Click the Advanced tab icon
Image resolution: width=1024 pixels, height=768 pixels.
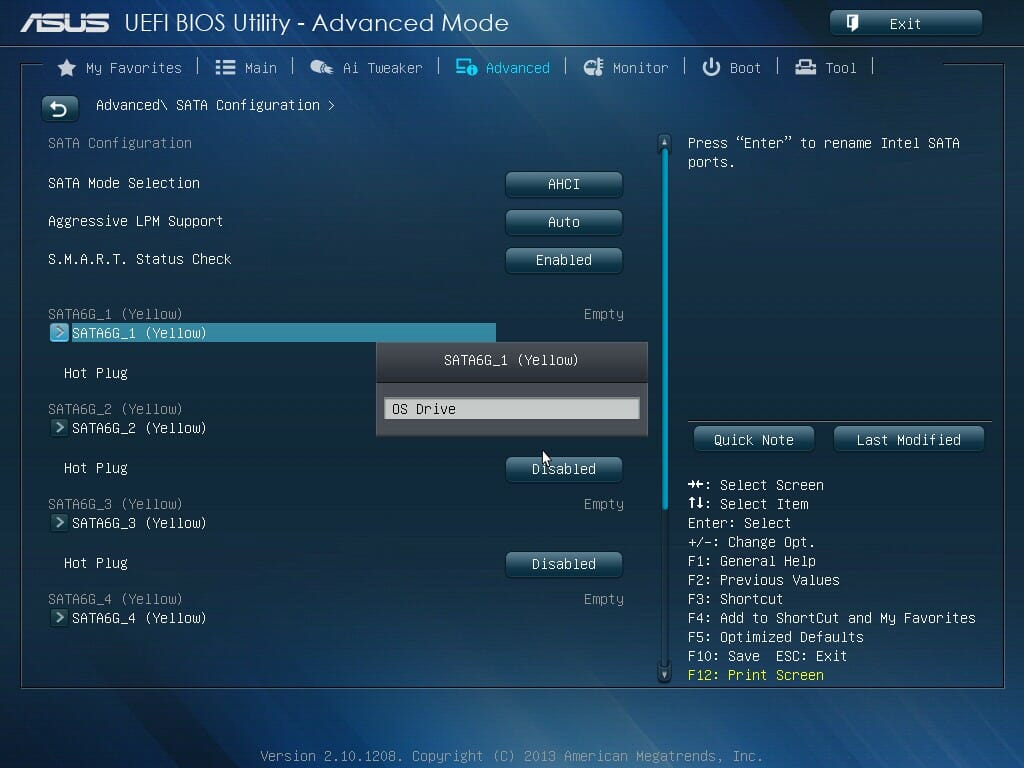(466, 67)
